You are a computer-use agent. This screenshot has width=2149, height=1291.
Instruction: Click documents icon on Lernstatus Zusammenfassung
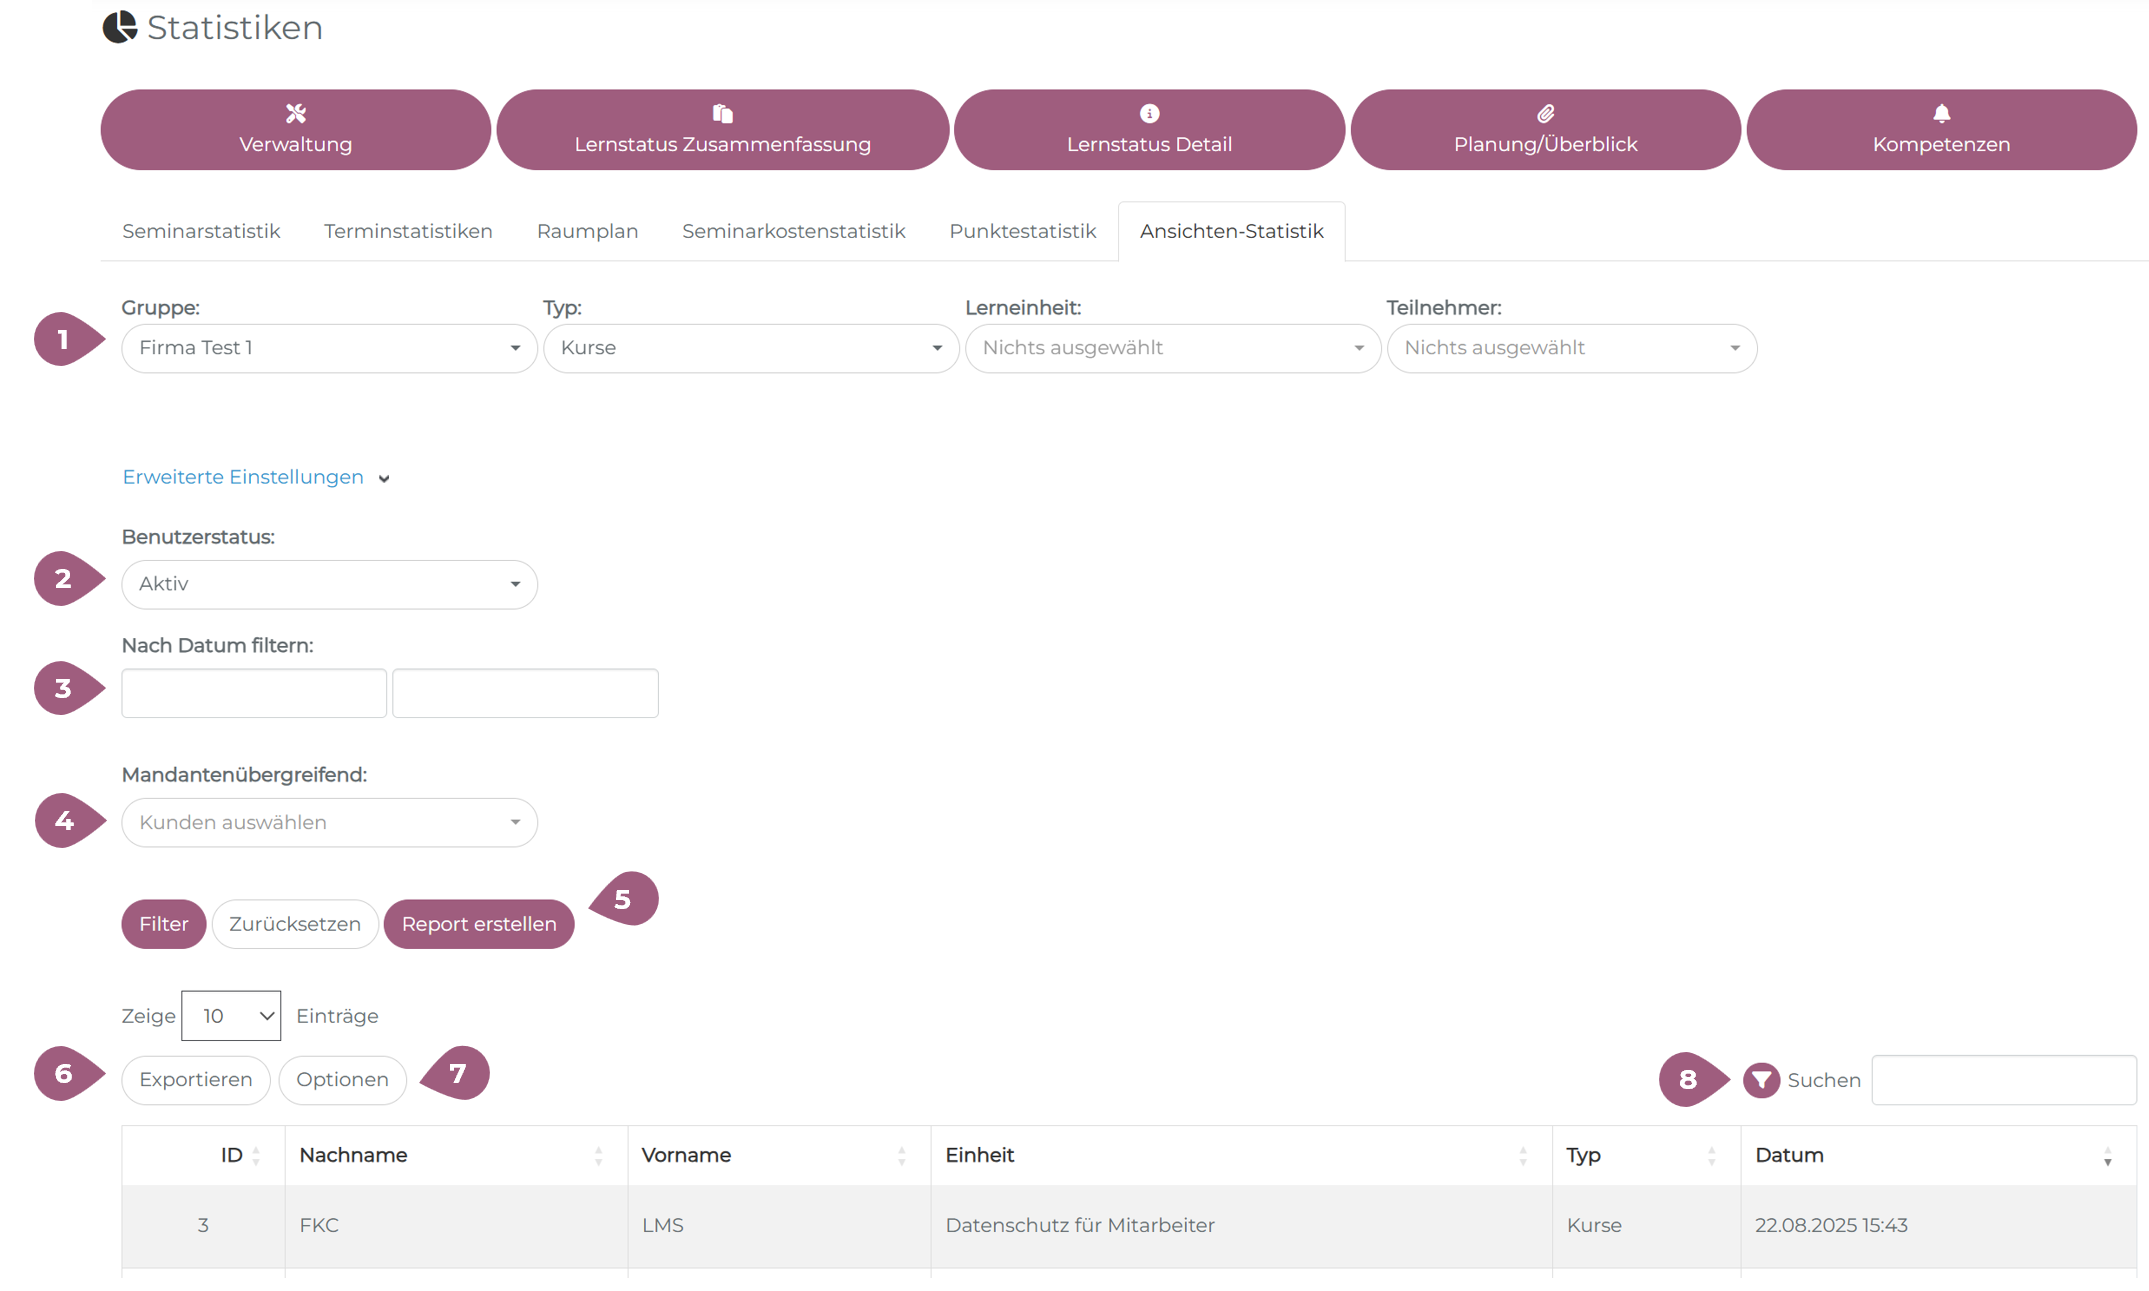722,113
